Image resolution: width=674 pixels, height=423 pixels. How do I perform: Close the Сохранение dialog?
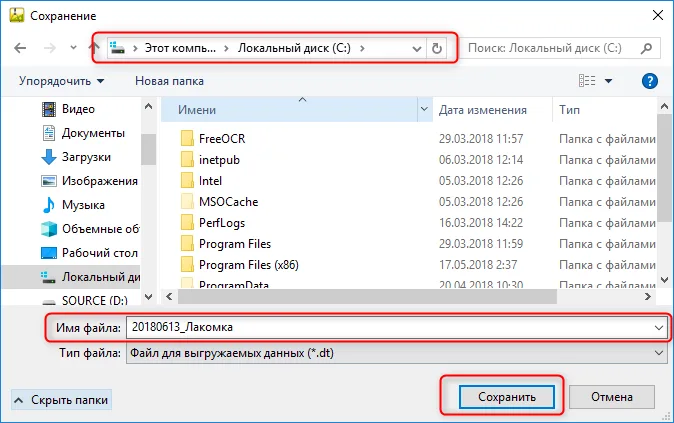pyautogui.click(x=658, y=15)
